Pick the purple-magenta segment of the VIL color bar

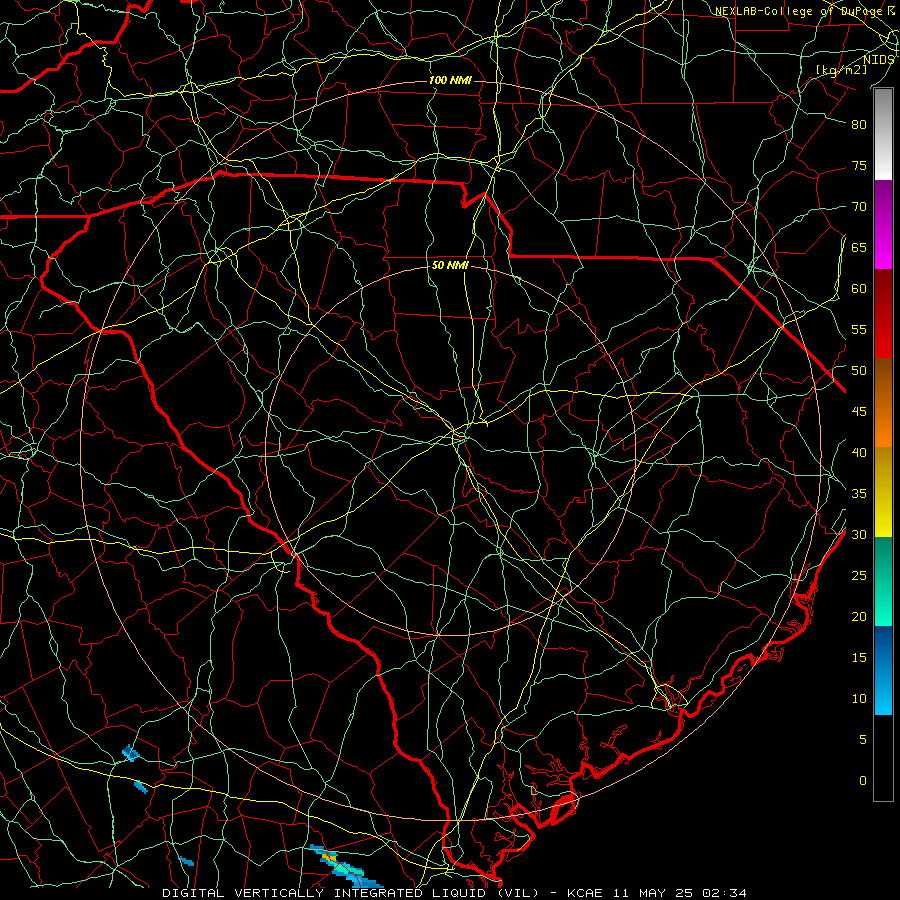point(883,224)
